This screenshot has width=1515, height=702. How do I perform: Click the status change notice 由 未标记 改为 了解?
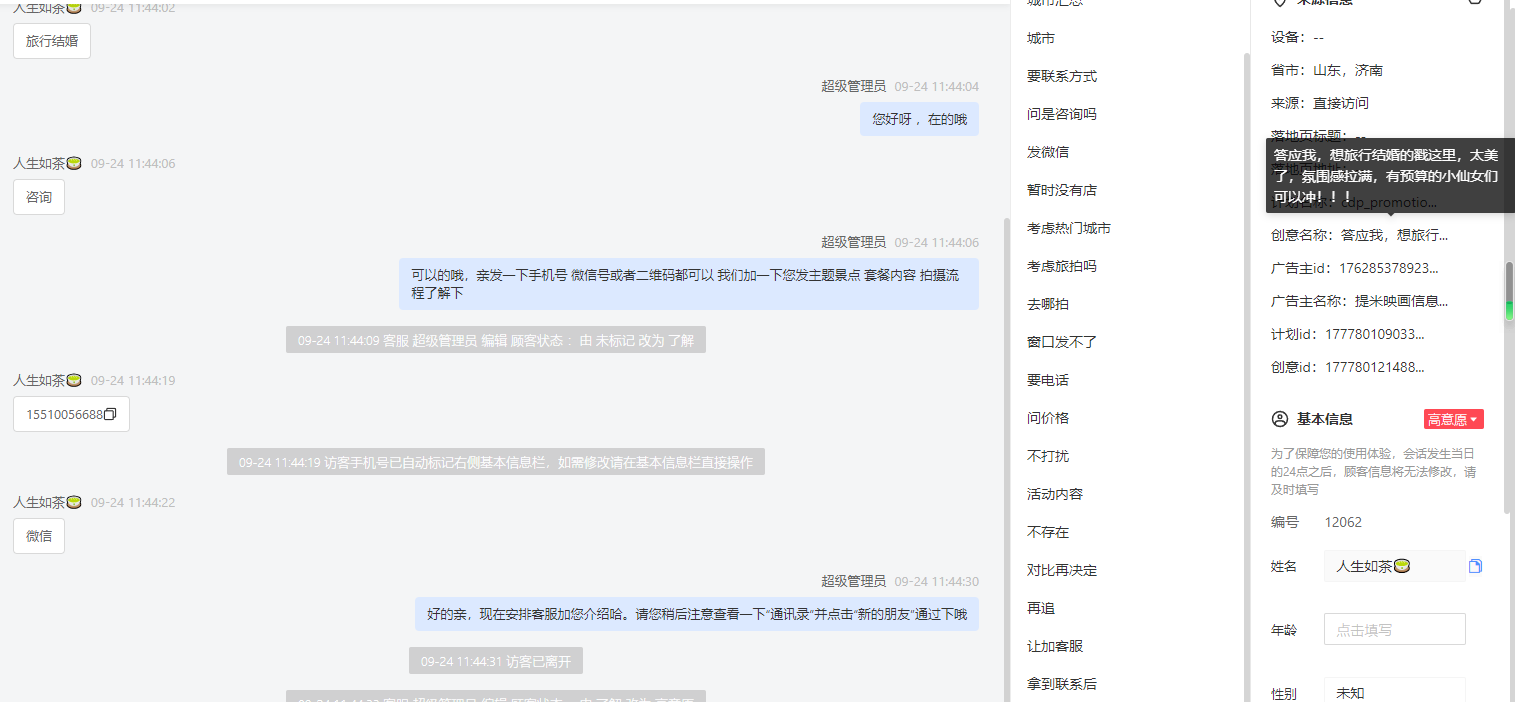496,340
